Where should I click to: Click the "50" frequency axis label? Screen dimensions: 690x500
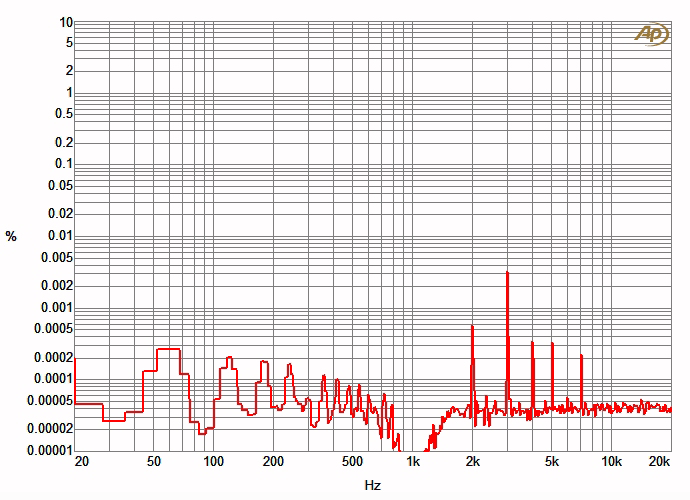coord(154,462)
